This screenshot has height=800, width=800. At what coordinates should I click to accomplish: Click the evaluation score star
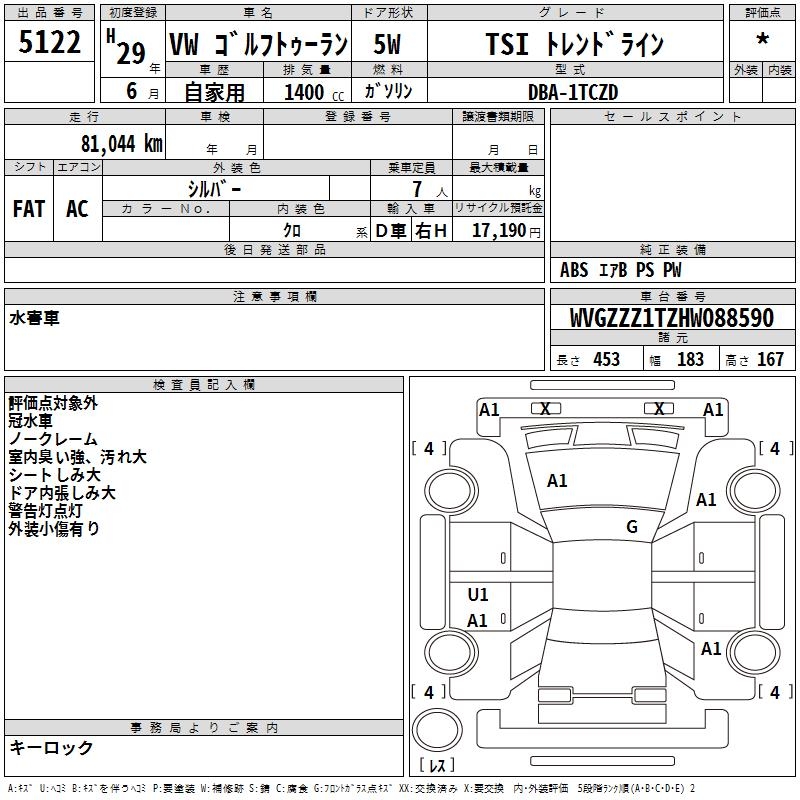tap(762, 40)
